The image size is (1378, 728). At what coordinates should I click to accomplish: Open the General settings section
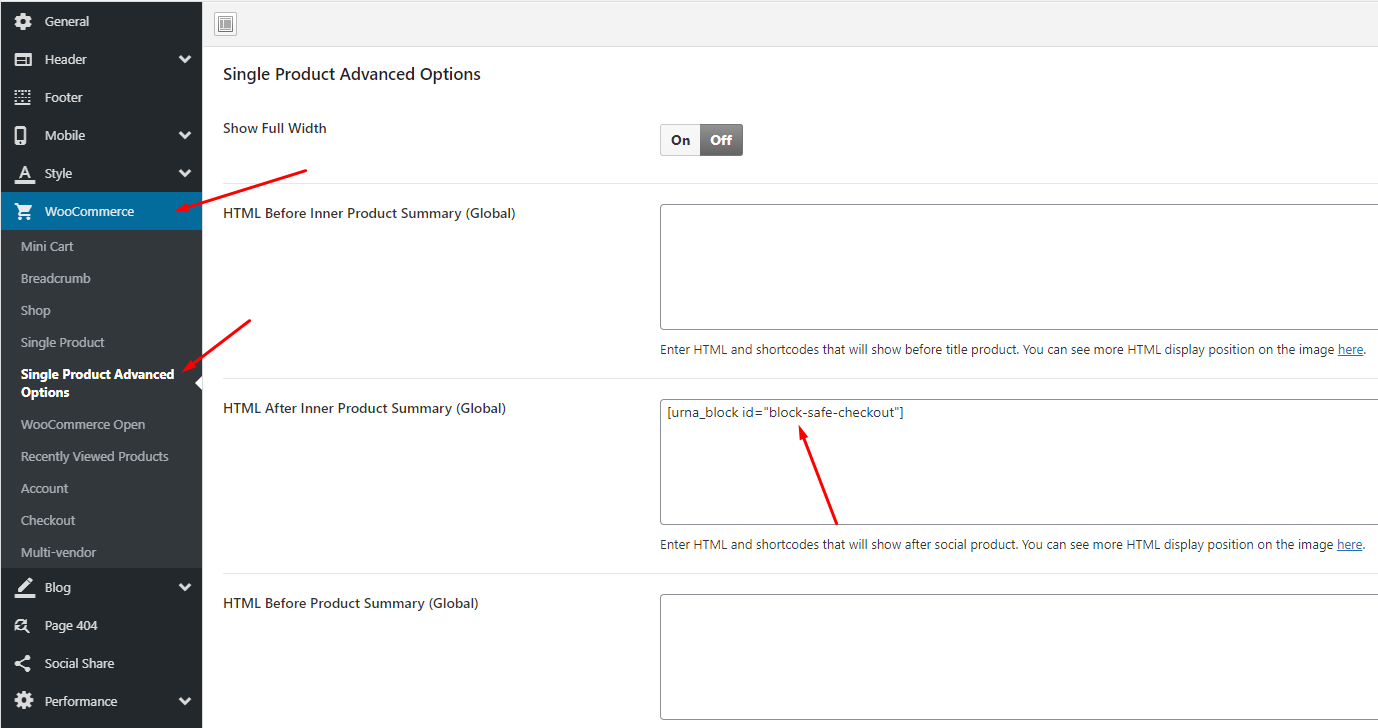pyautogui.click(x=101, y=21)
